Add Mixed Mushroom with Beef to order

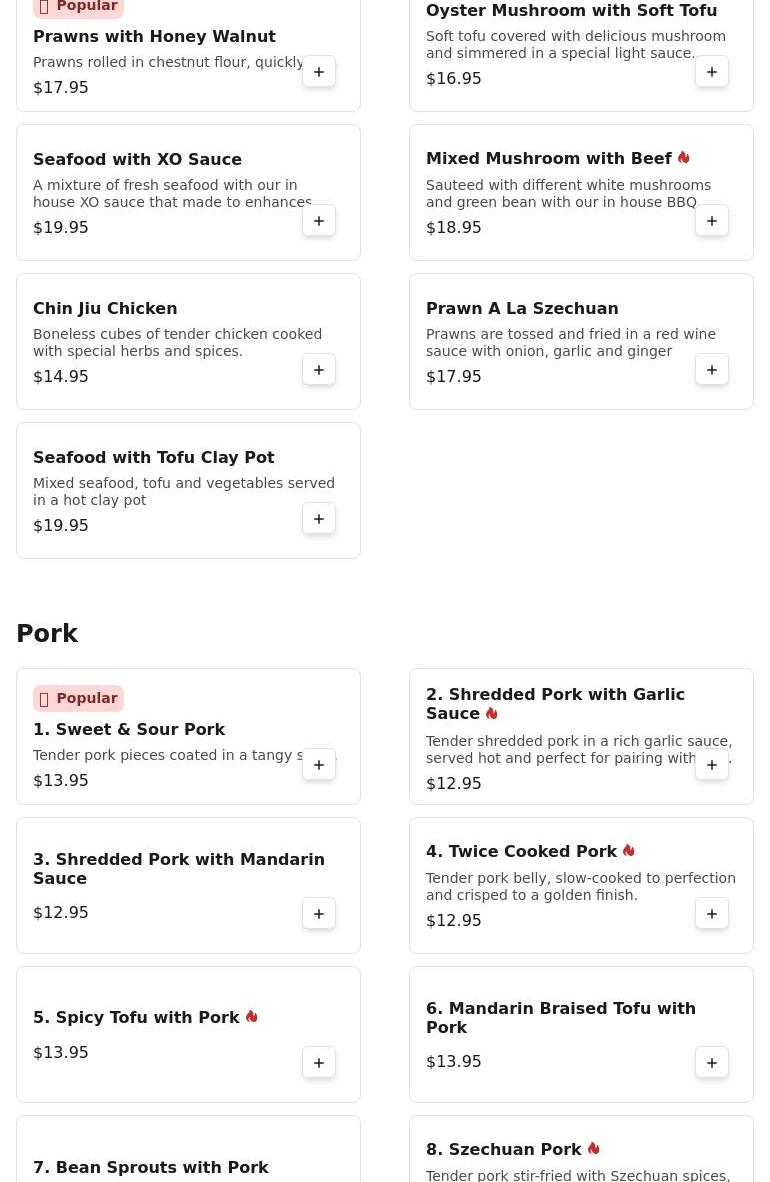[x=712, y=221]
